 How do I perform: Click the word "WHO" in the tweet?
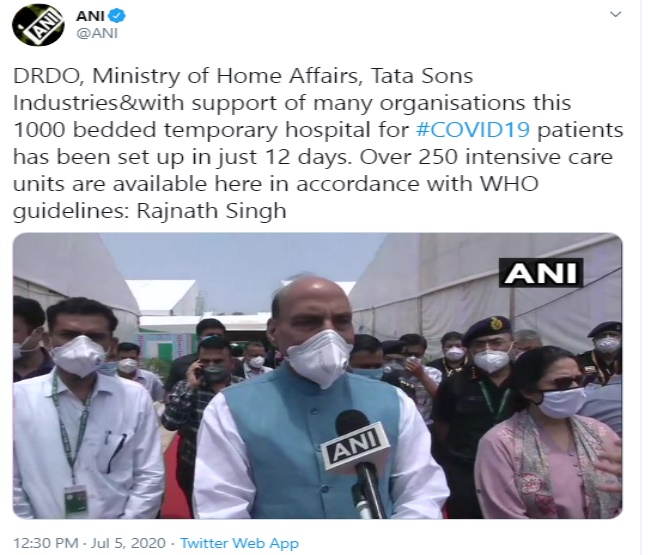(x=509, y=184)
